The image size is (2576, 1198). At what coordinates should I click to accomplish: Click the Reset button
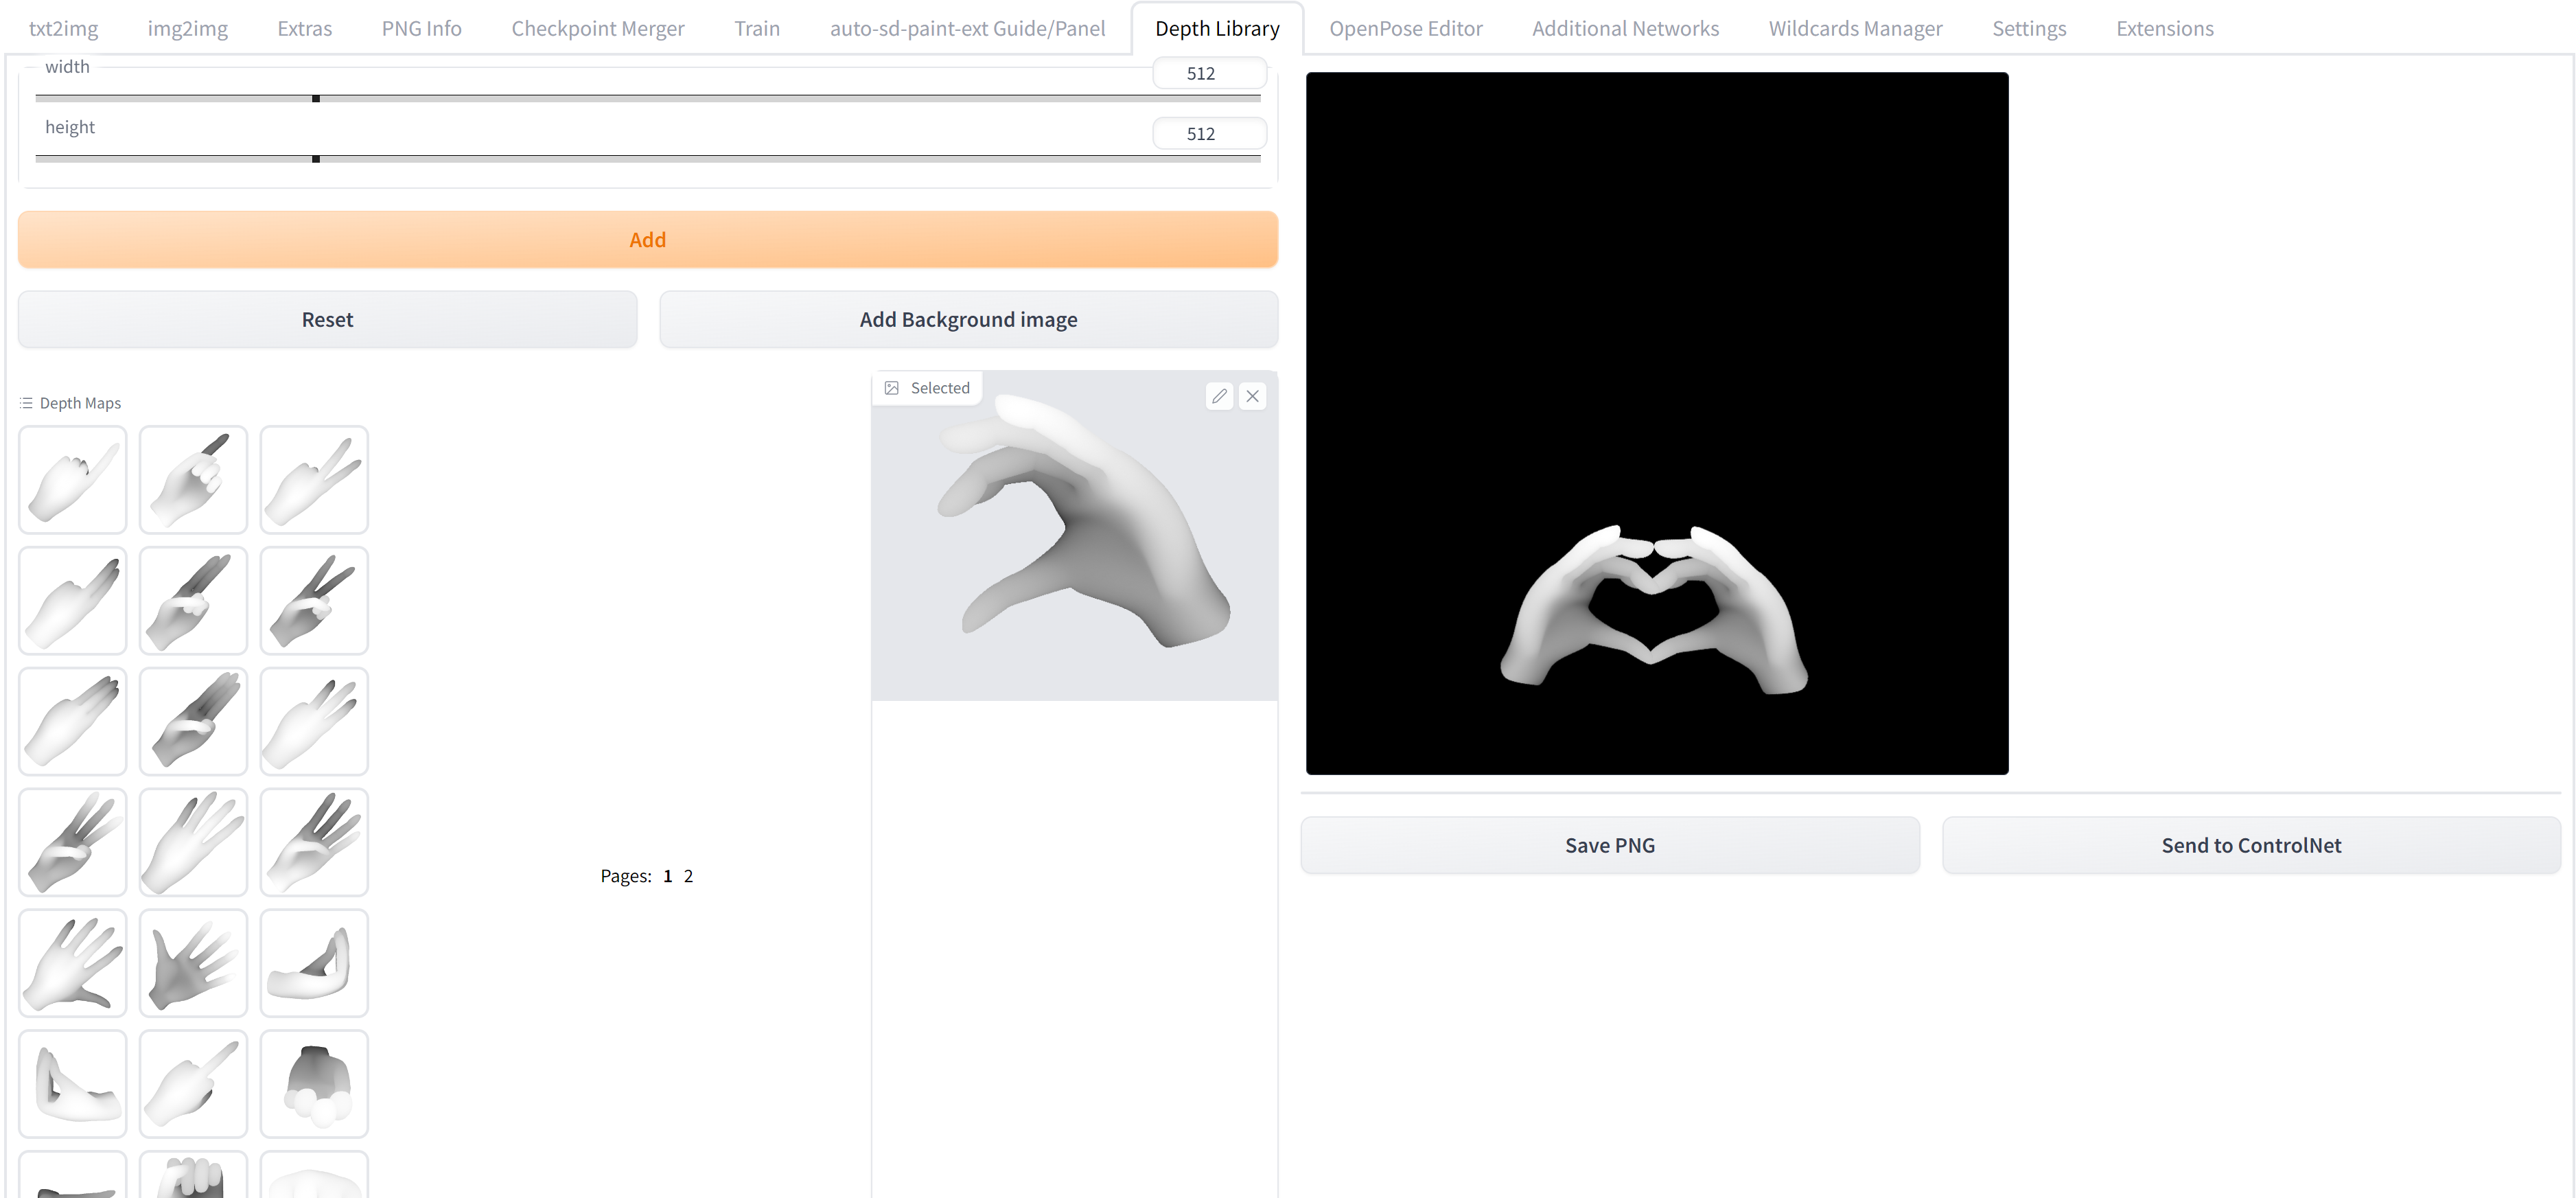click(327, 320)
